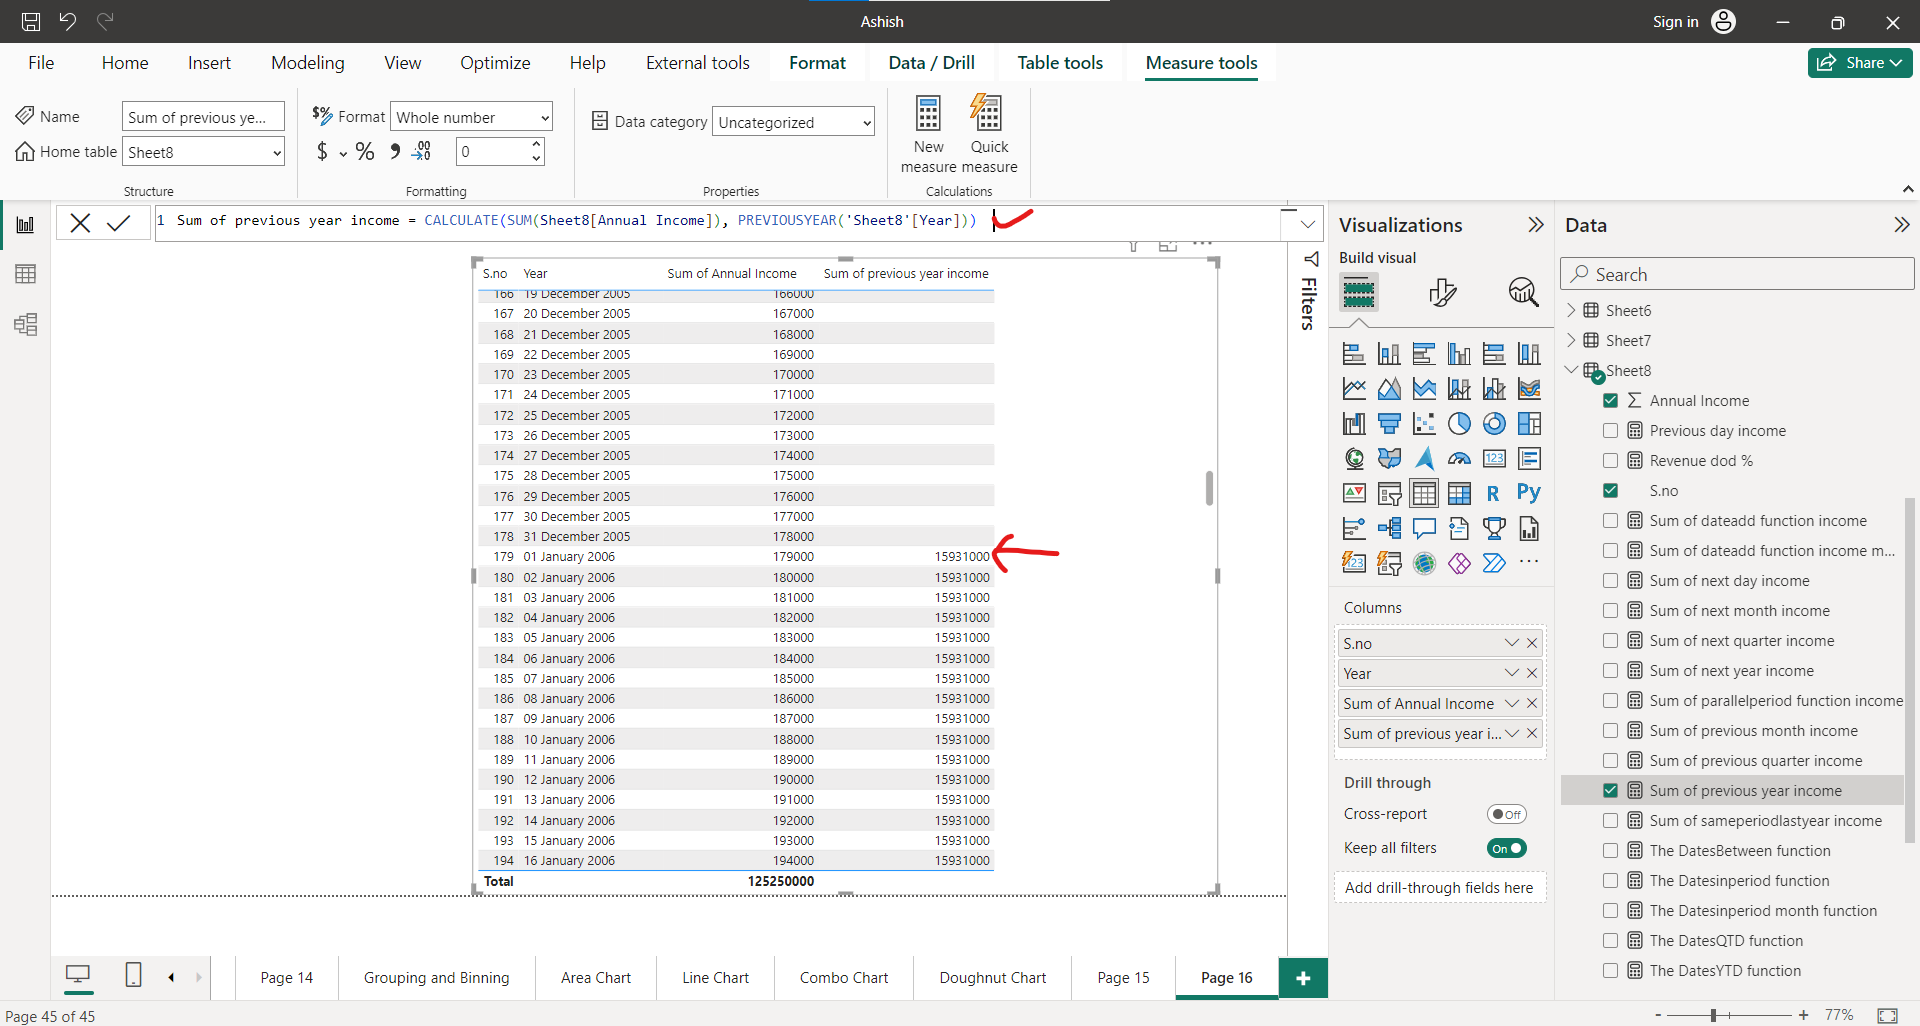
Task: Switch to the Home ribbon tab
Action: 124,62
